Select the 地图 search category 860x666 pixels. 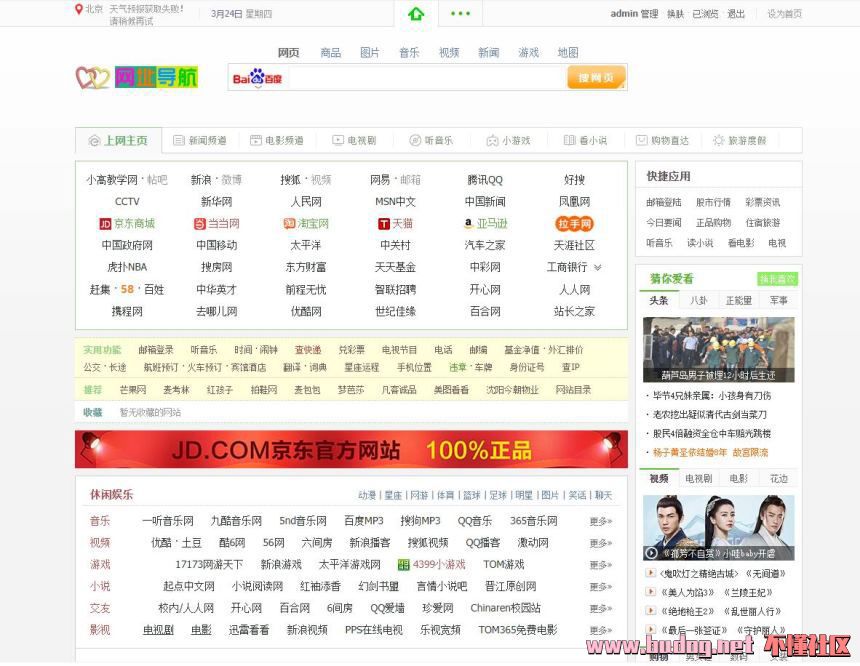568,53
